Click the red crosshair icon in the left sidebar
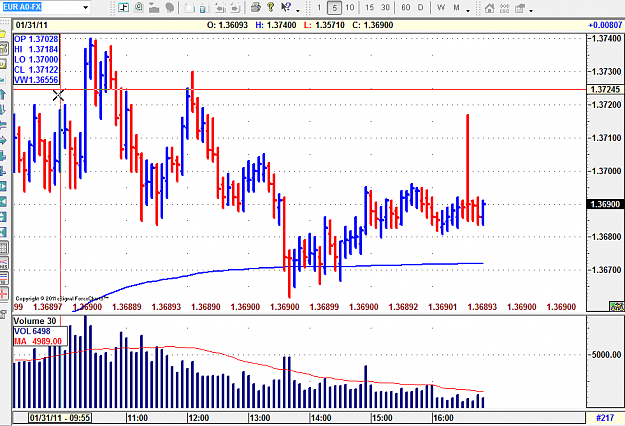The image size is (625, 426). click(x=3, y=294)
